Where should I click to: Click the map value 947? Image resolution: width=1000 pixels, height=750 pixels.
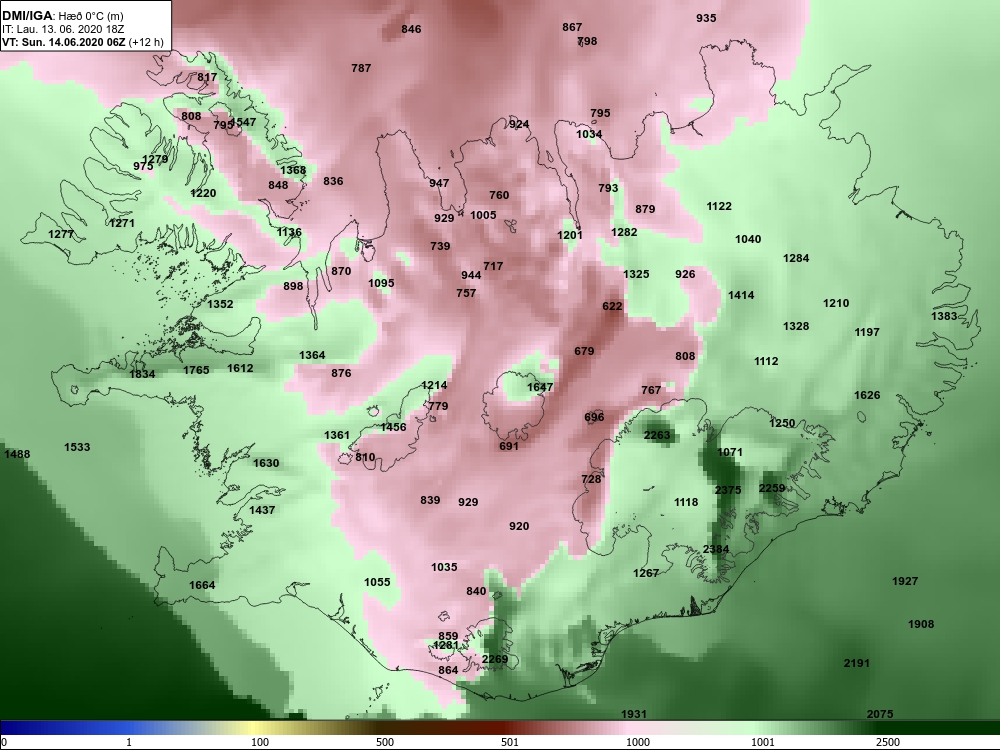439,183
